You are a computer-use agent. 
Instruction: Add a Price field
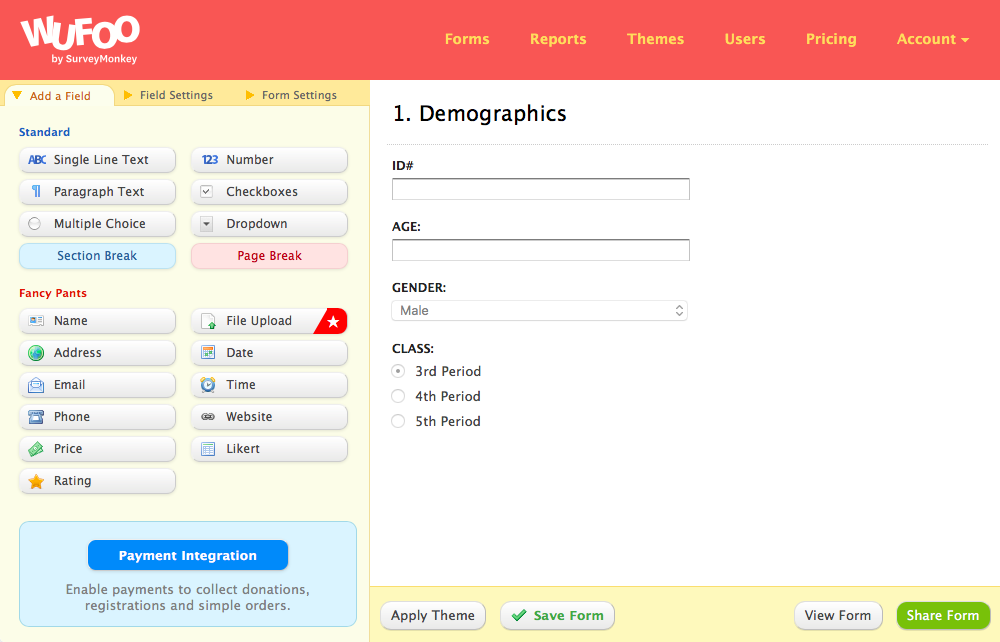[x=98, y=449]
